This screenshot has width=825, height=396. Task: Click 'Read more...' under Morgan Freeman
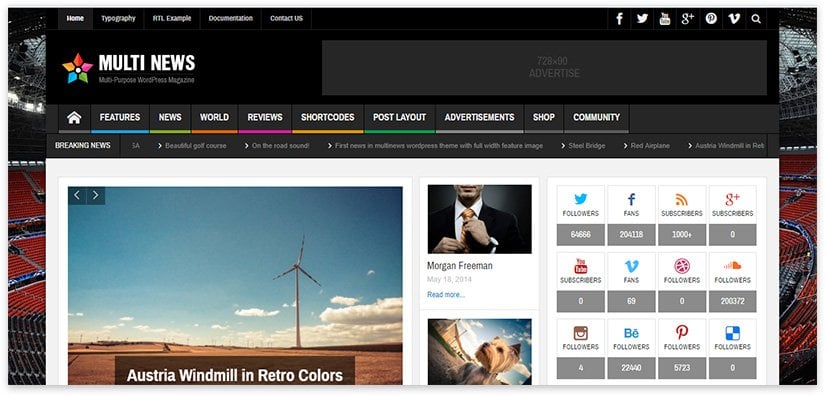[x=446, y=295]
